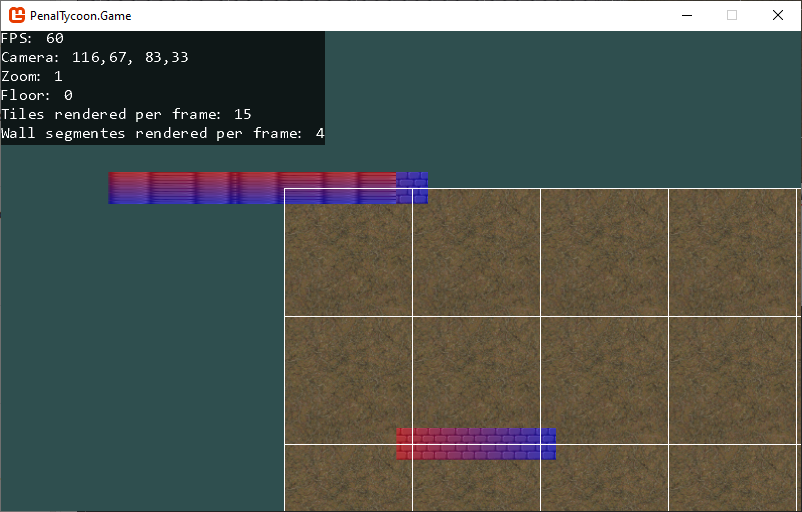Maximize the PenalTycoon.Game window

coord(732,15)
